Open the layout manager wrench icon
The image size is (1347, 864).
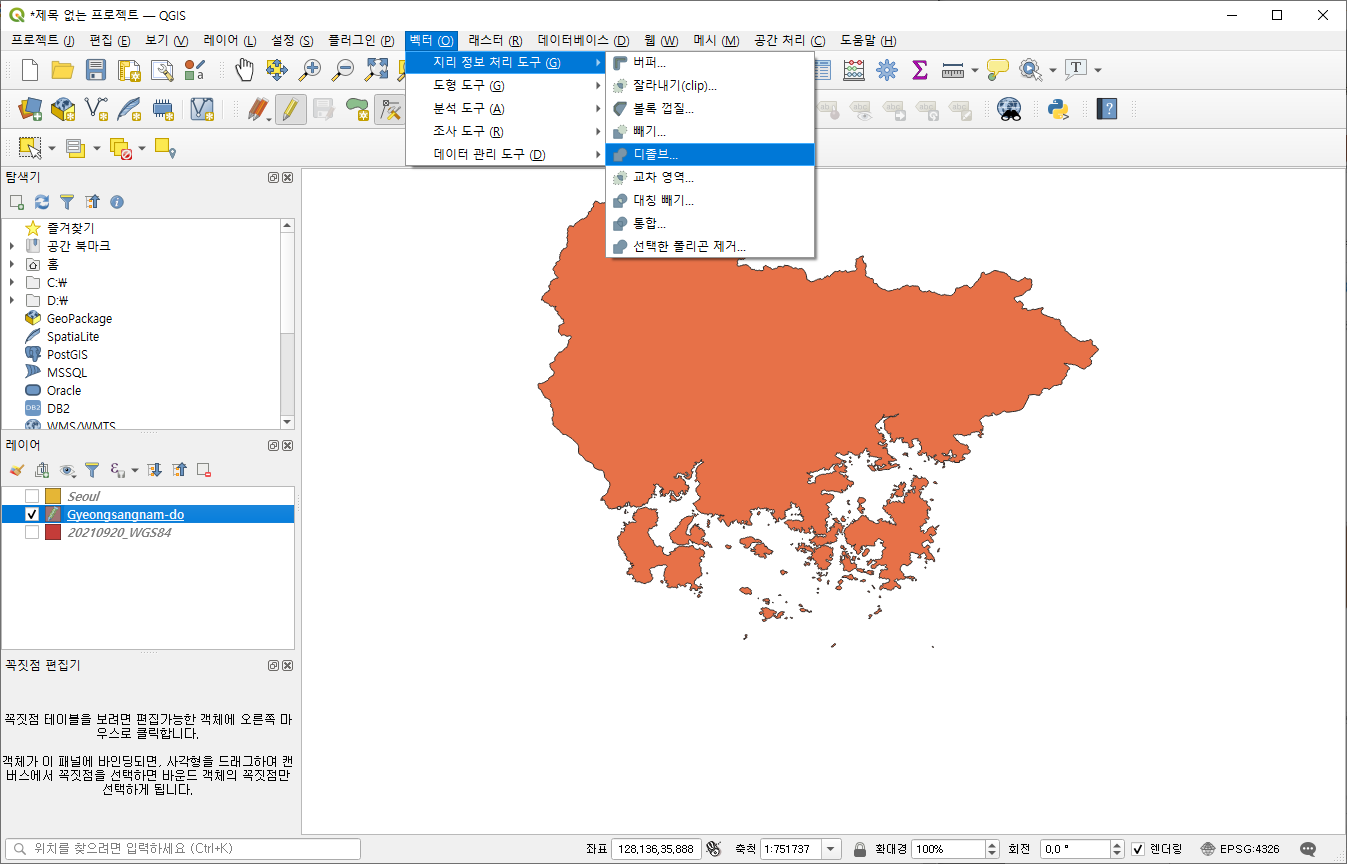pyautogui.click(x=162, y=69)
